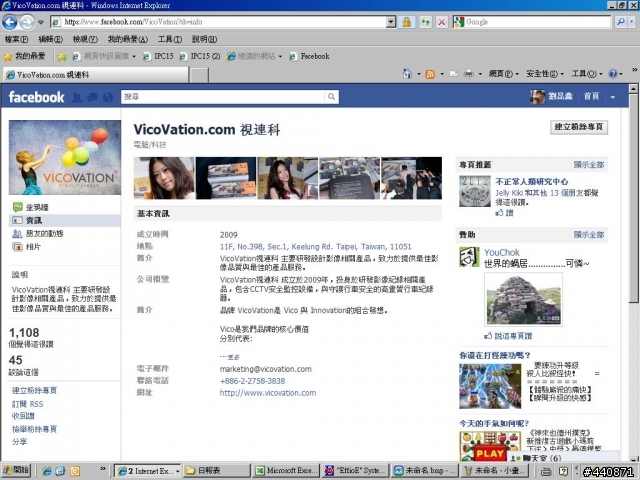
Task: Click the stone hut sponsor image
Action: (x=523, y=299)
